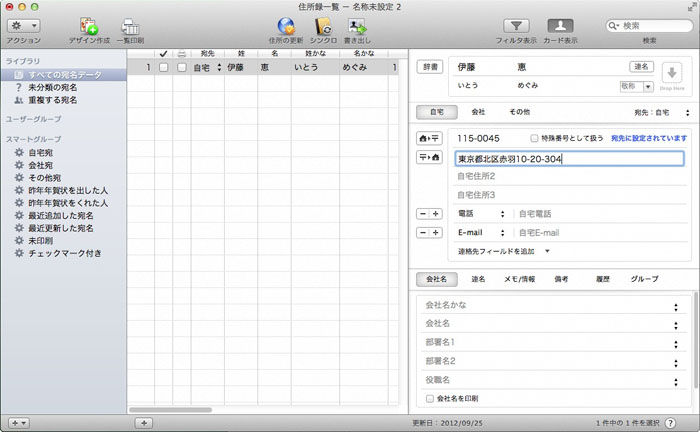Click the 連名 button
This screenshot has height=432, width=700.
point(641,67)
